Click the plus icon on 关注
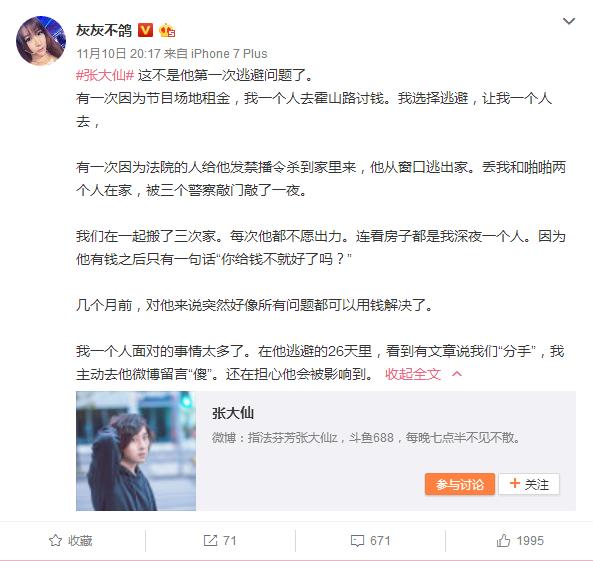The width and height of the screenshot is (593, 561). click(514, 483)
